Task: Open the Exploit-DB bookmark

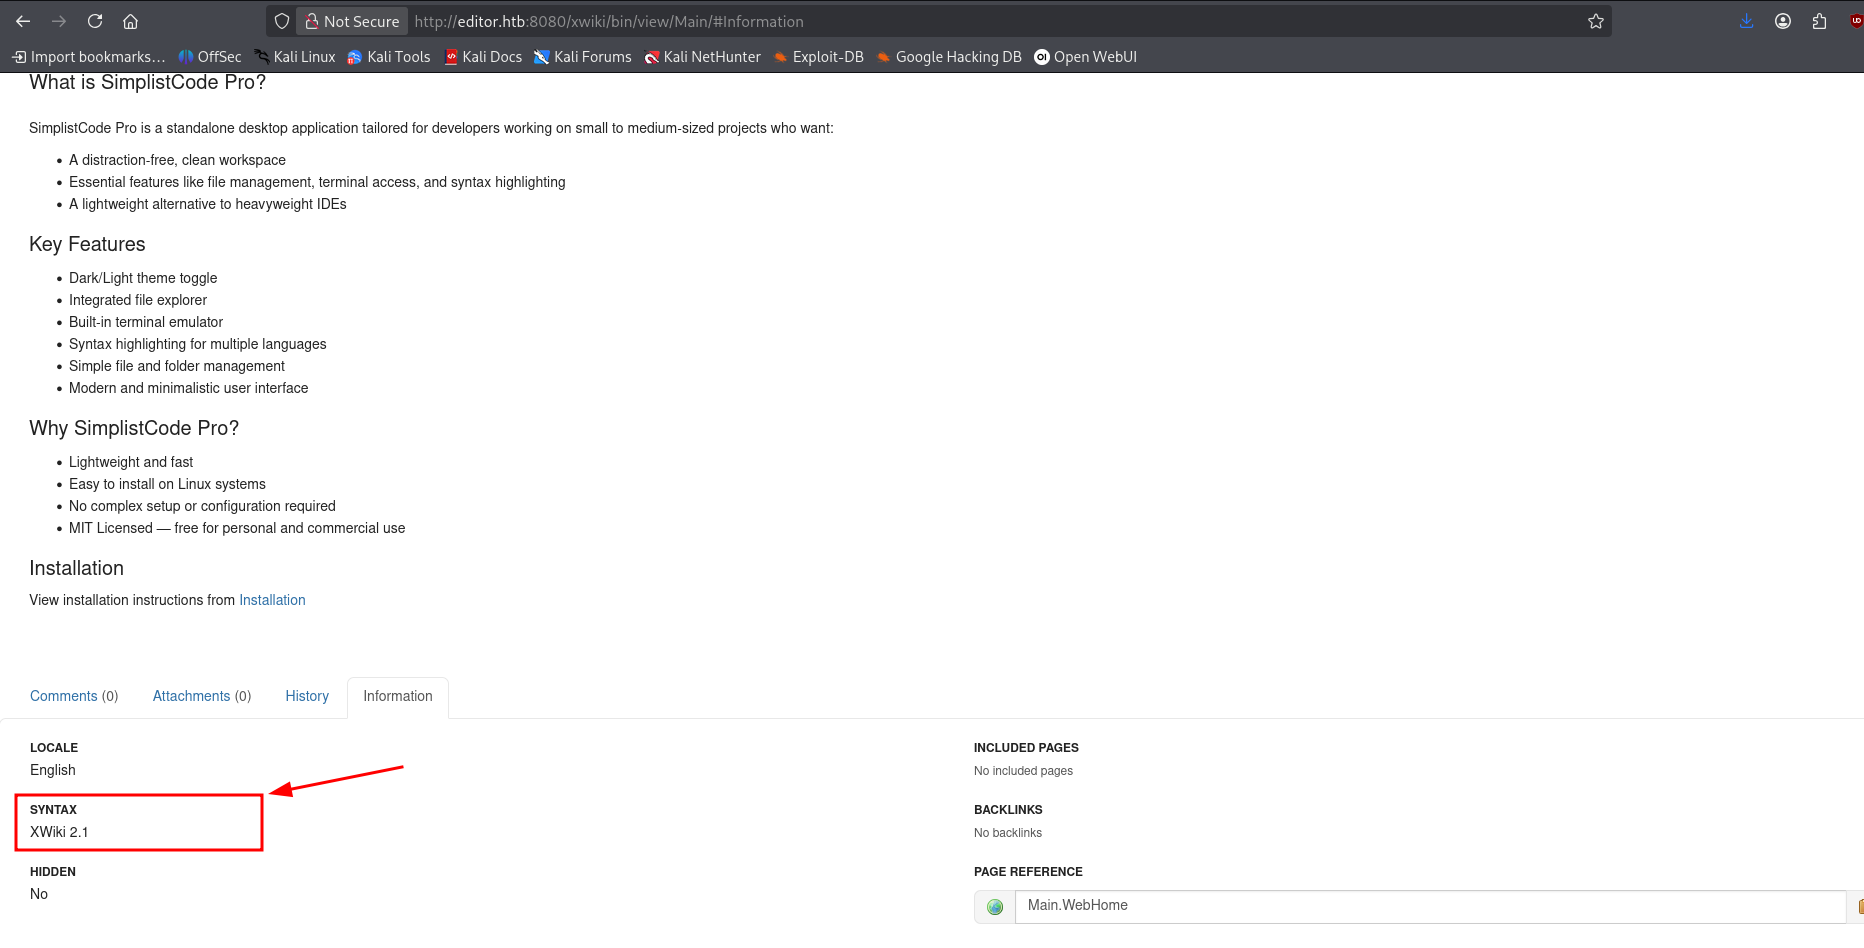Action: coord(819,57)
